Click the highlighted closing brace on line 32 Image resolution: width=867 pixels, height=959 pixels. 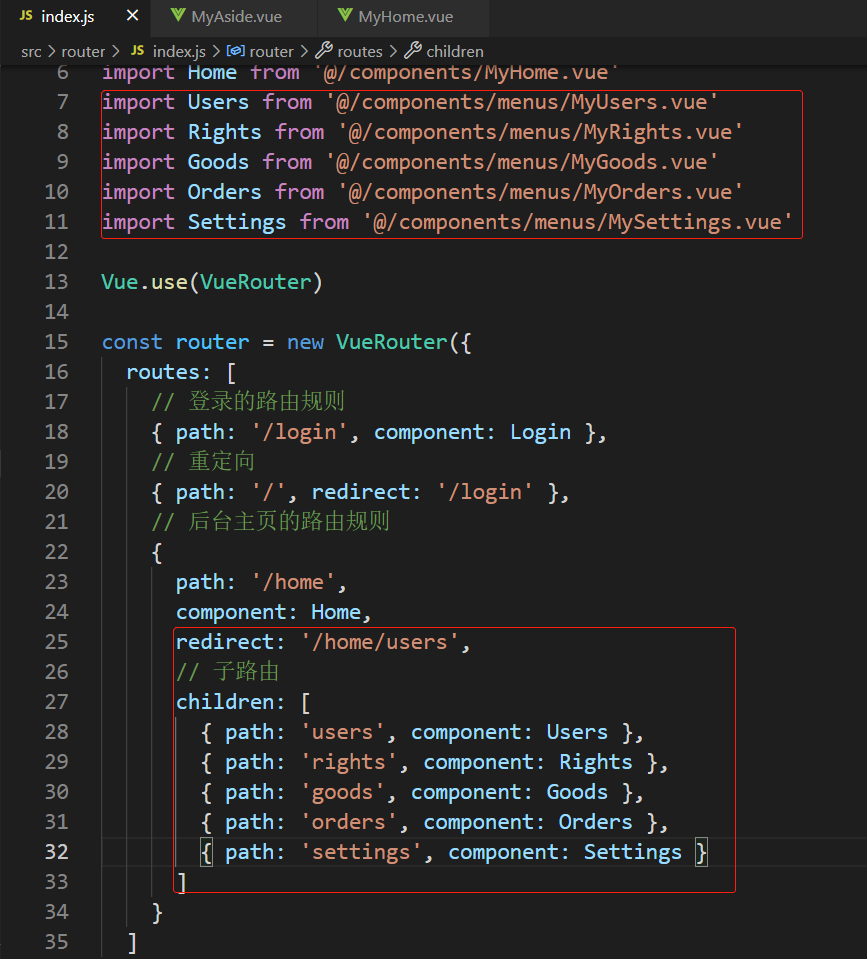(x=701, y=852)
